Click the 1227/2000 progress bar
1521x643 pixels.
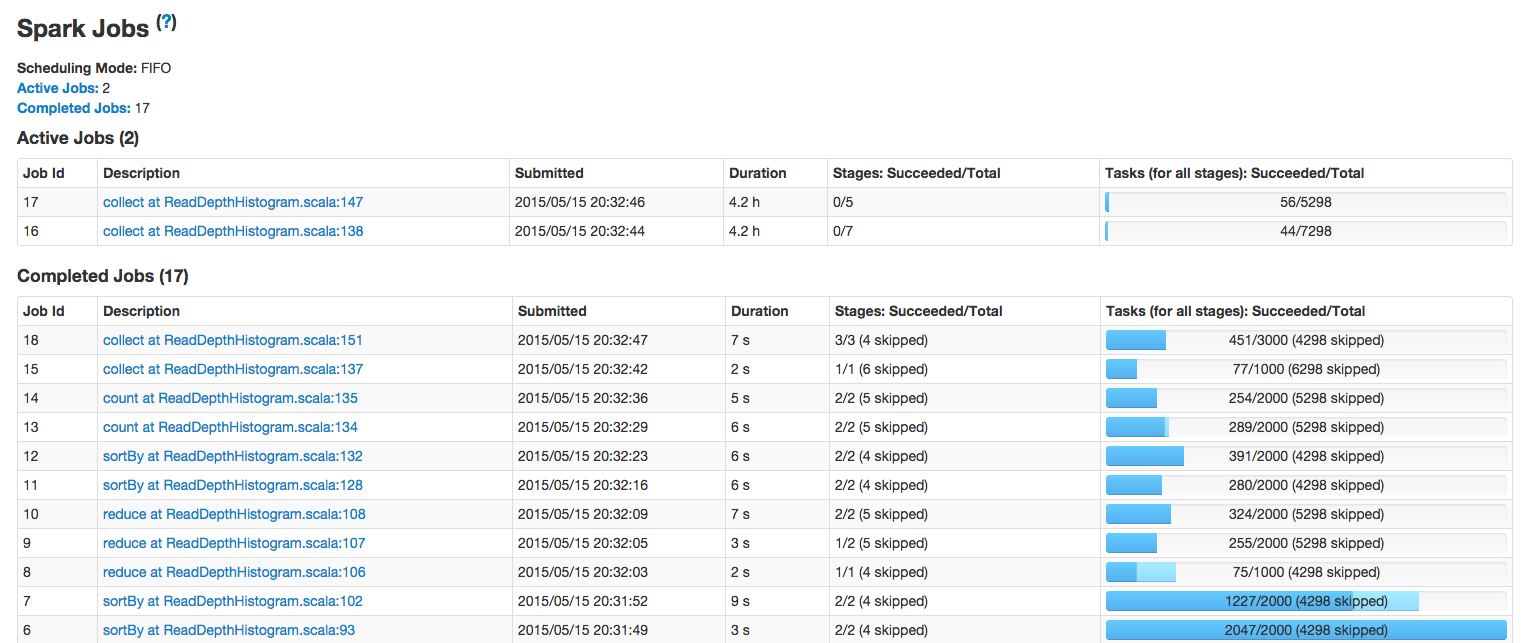click(1305, 601)
